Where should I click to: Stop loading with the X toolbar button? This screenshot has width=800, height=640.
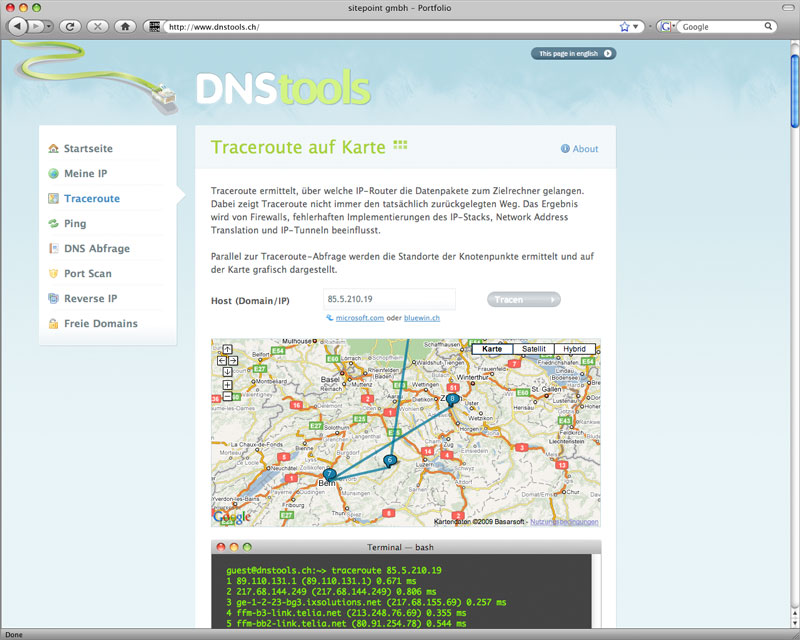tap(97, 26)
